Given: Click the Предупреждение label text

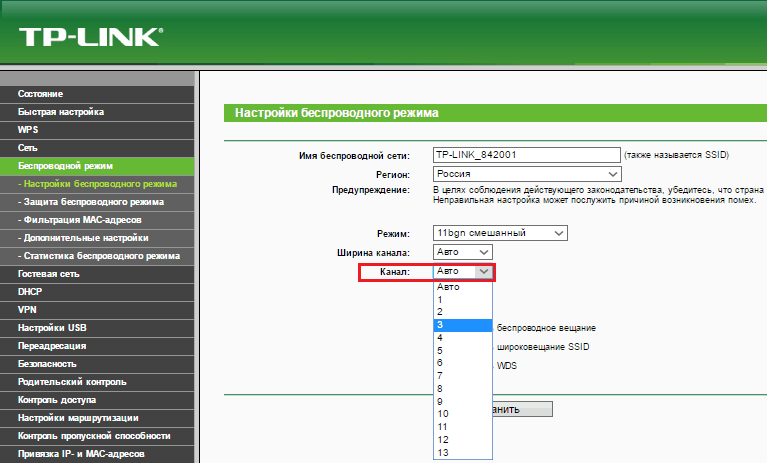Looking at the screenshot, I should [x=371, y=190].
